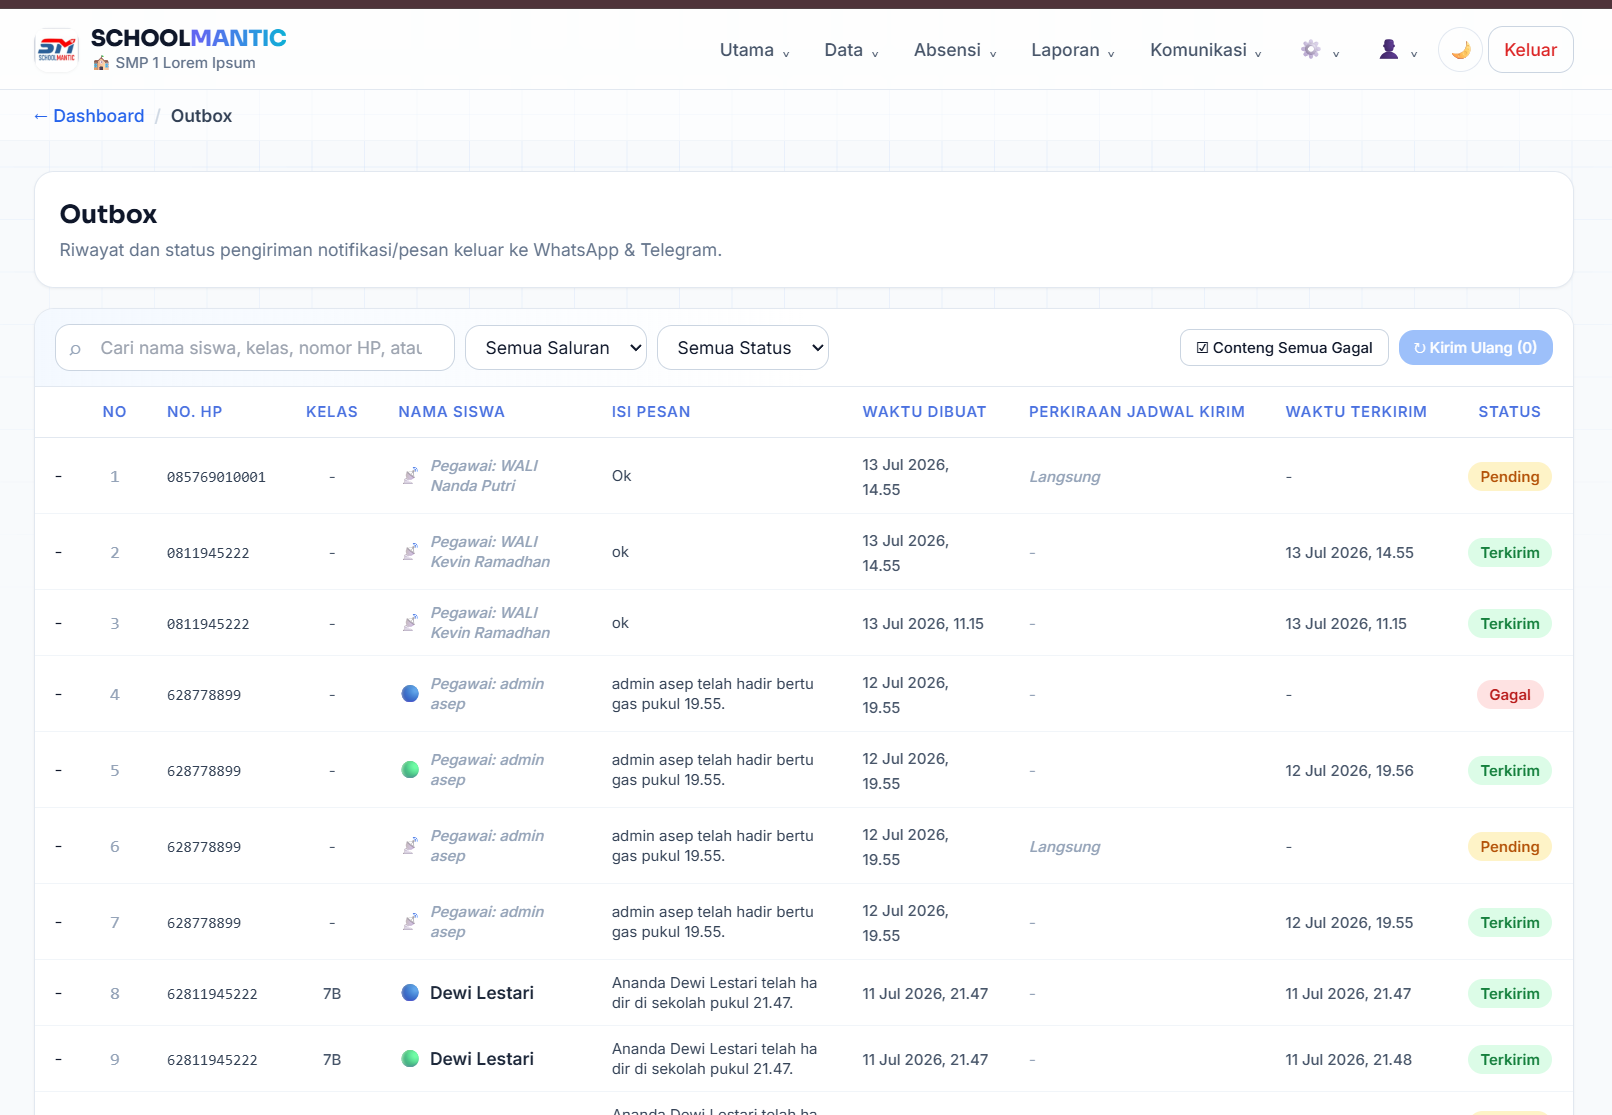Open the Laporan menu
The width and height of the screenshot is (1612, 1115).
point(1073,50)
